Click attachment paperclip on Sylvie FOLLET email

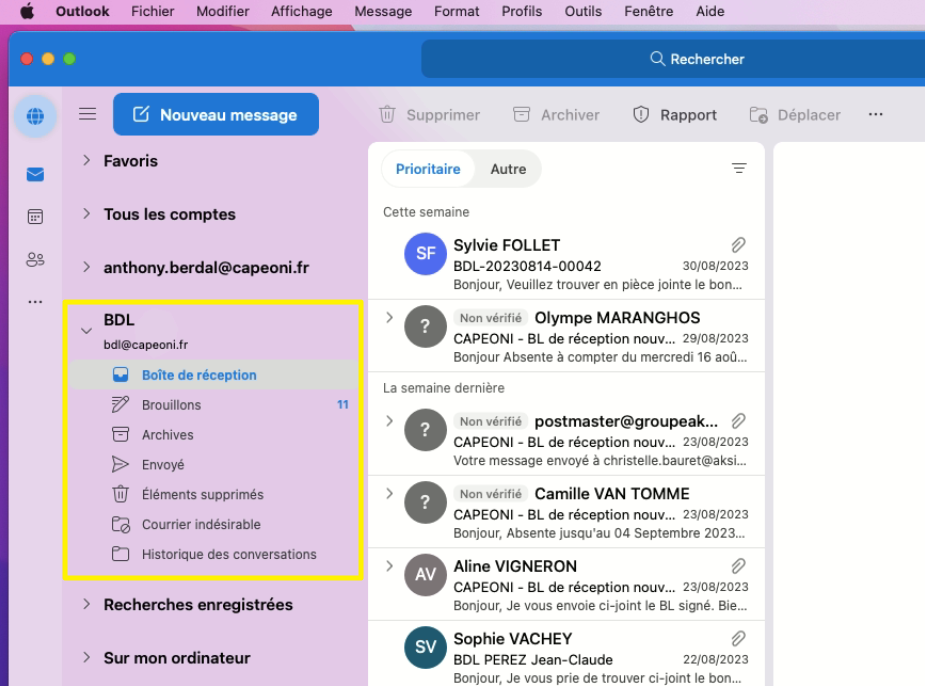coord(739,245)
